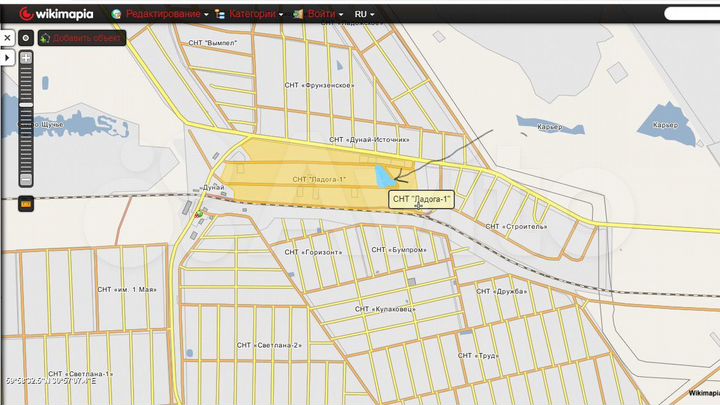Screen dimensions: 720x405
Task: Click the blue pond in Ладога-1
Action: coord(383,176)
